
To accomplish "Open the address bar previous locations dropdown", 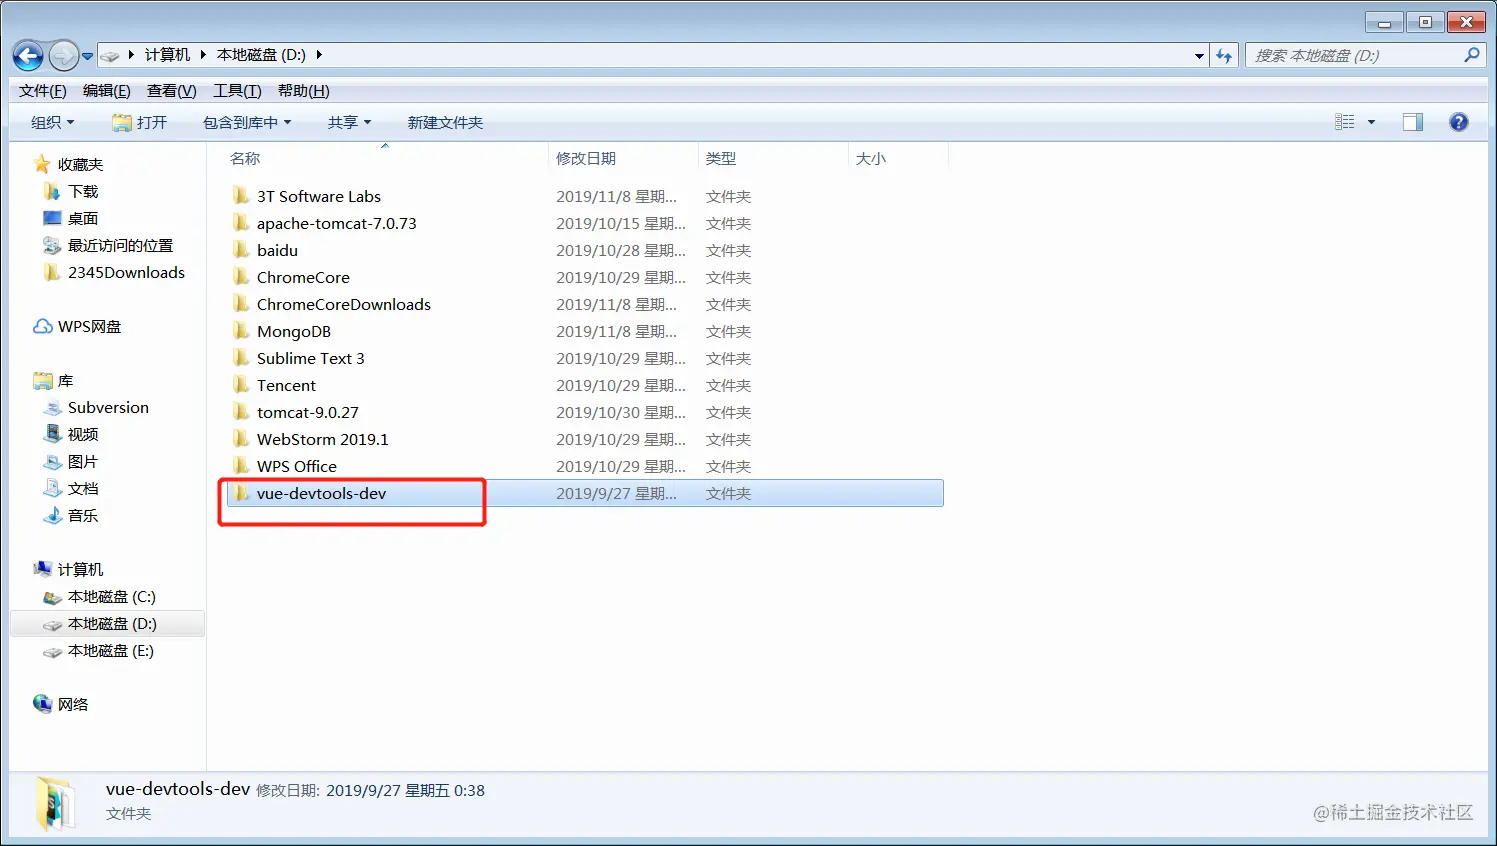I will (1199, 56).
